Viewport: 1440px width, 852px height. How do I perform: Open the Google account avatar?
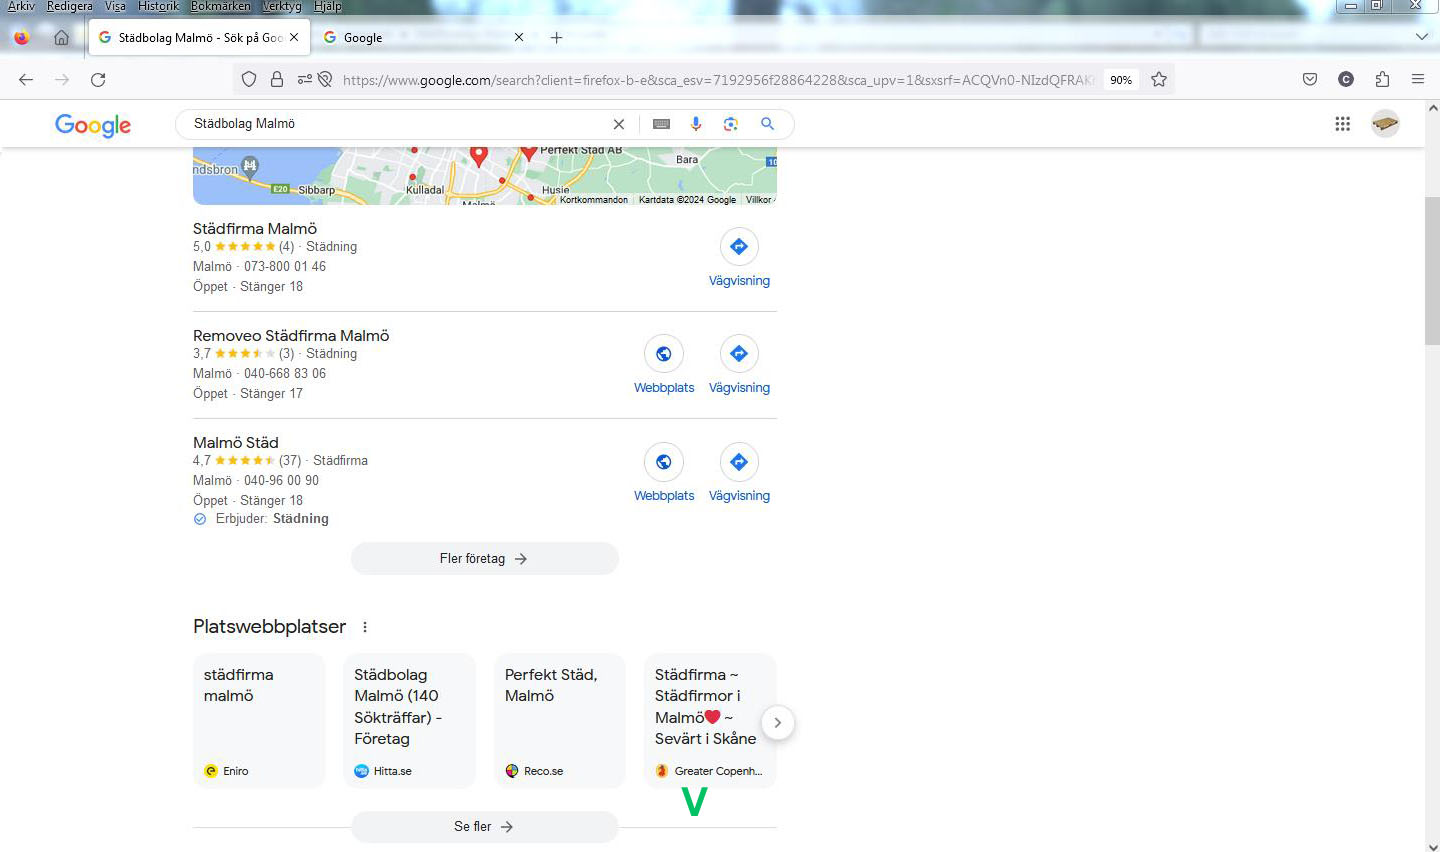click(x=1385, y=124)
